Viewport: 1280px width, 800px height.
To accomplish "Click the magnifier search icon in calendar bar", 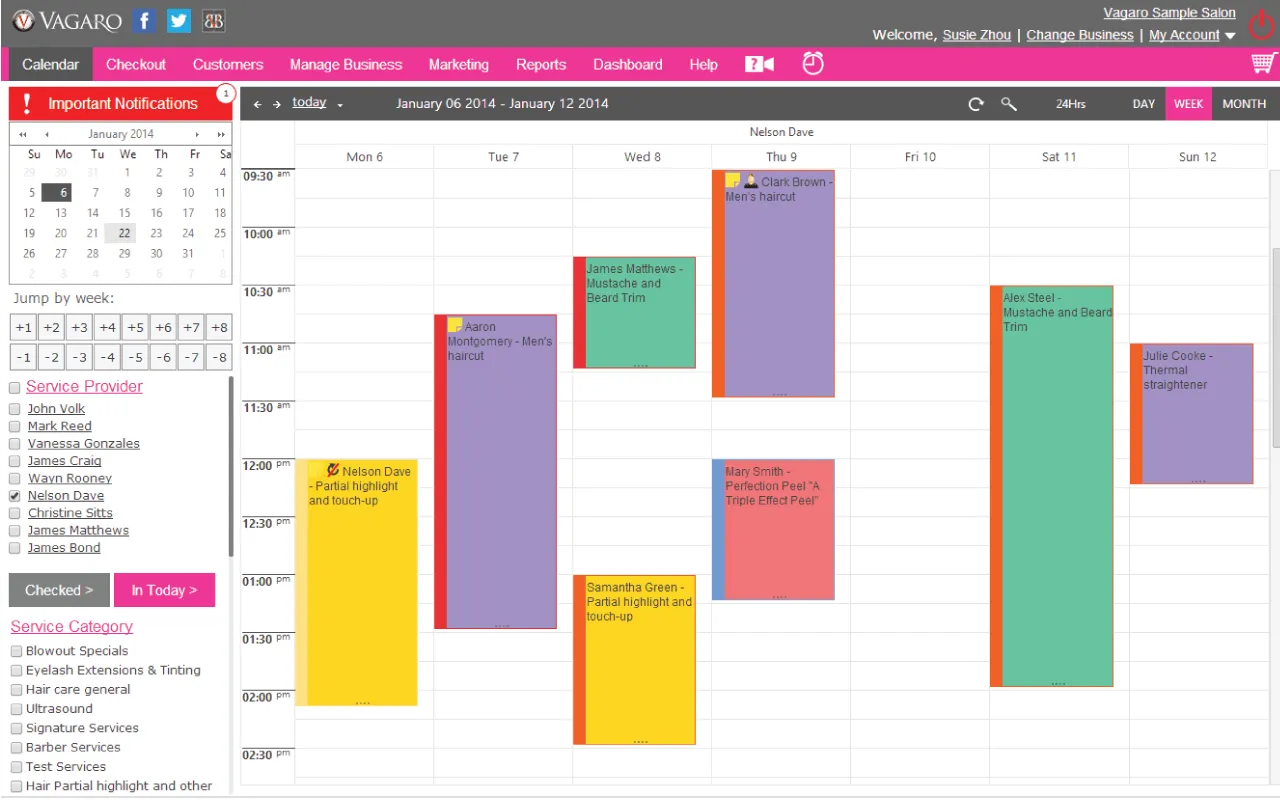I will click(1009, 104).
